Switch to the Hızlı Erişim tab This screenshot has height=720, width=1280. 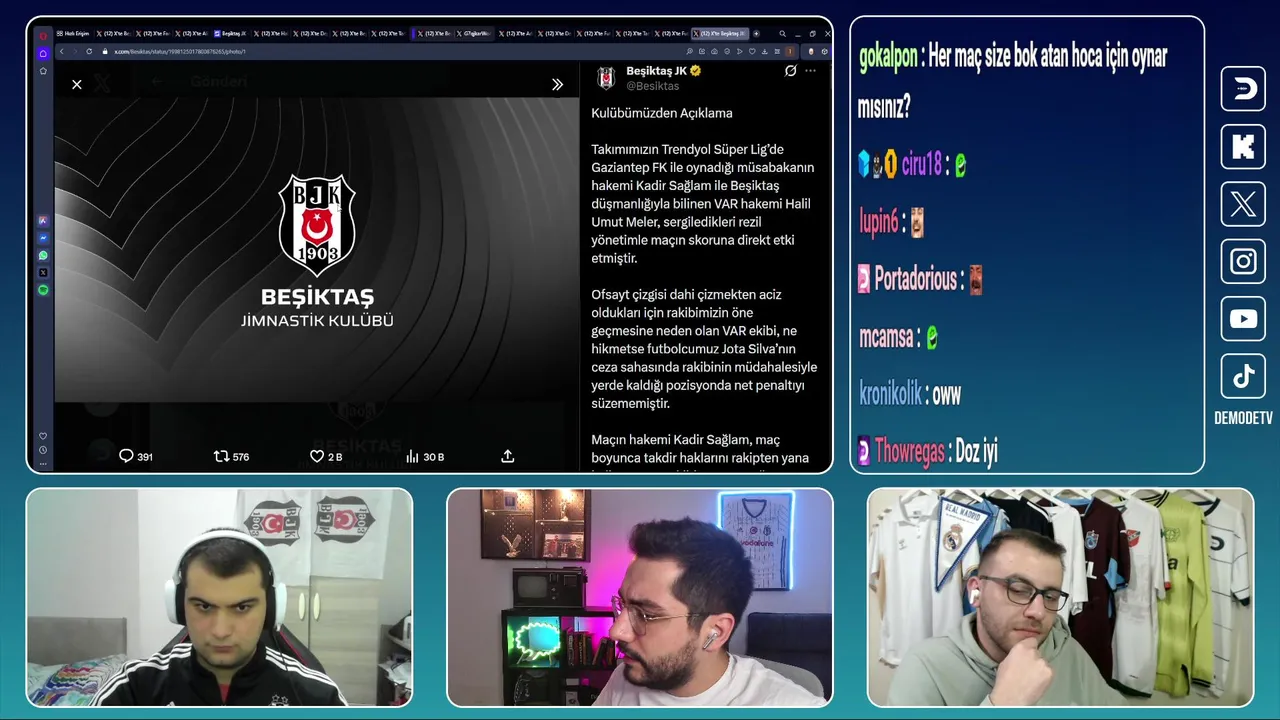[74, 33]
